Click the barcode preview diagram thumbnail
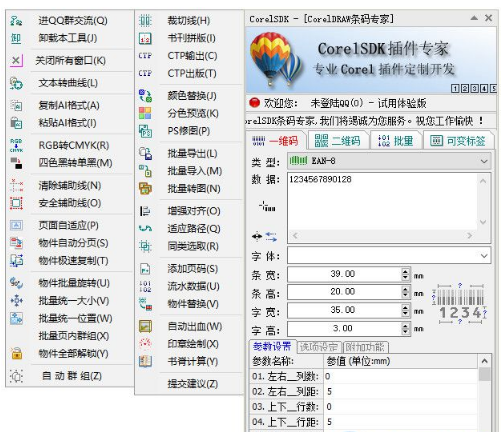502x432 pixels. (460, 303)
